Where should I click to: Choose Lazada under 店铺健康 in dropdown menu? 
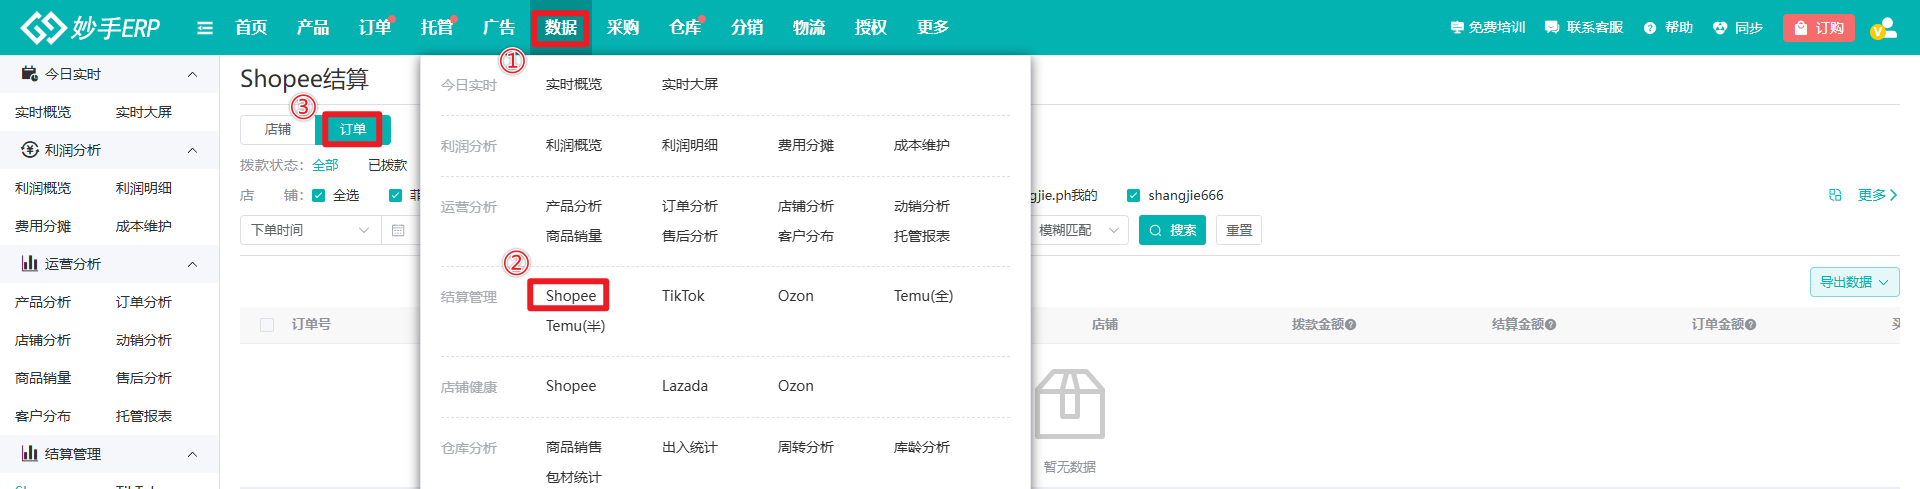(x=685, y=386)
